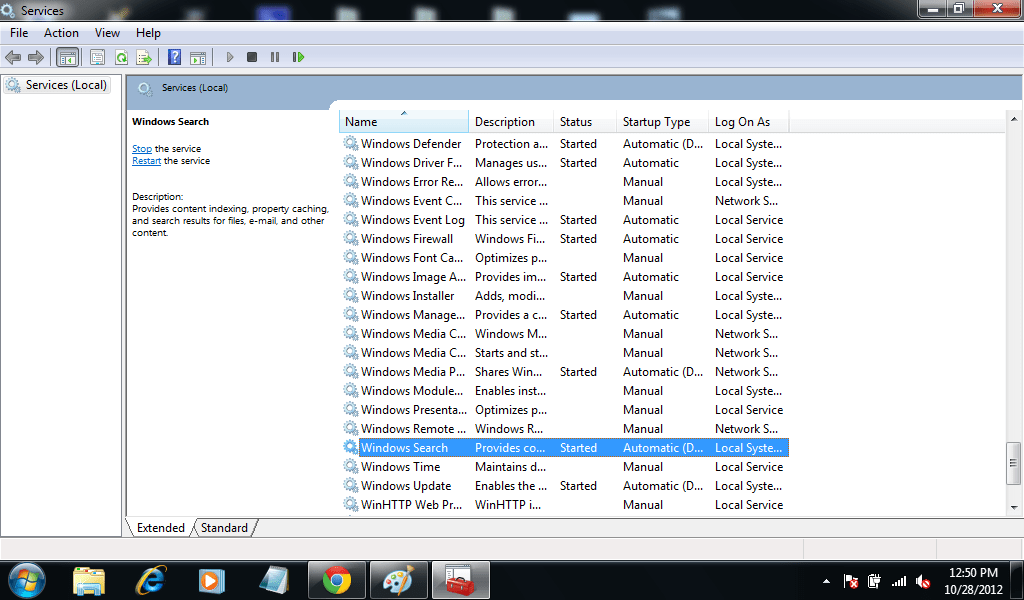Click the vertical scrollbar thumb in services list
This screenshot has width=1024, height=600.
tap(1014, 463)
